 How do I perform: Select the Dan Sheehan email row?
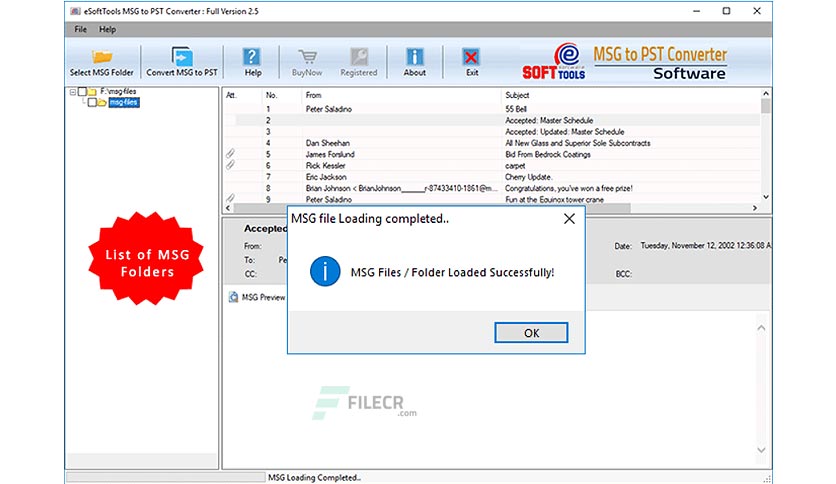pos(492,143)
